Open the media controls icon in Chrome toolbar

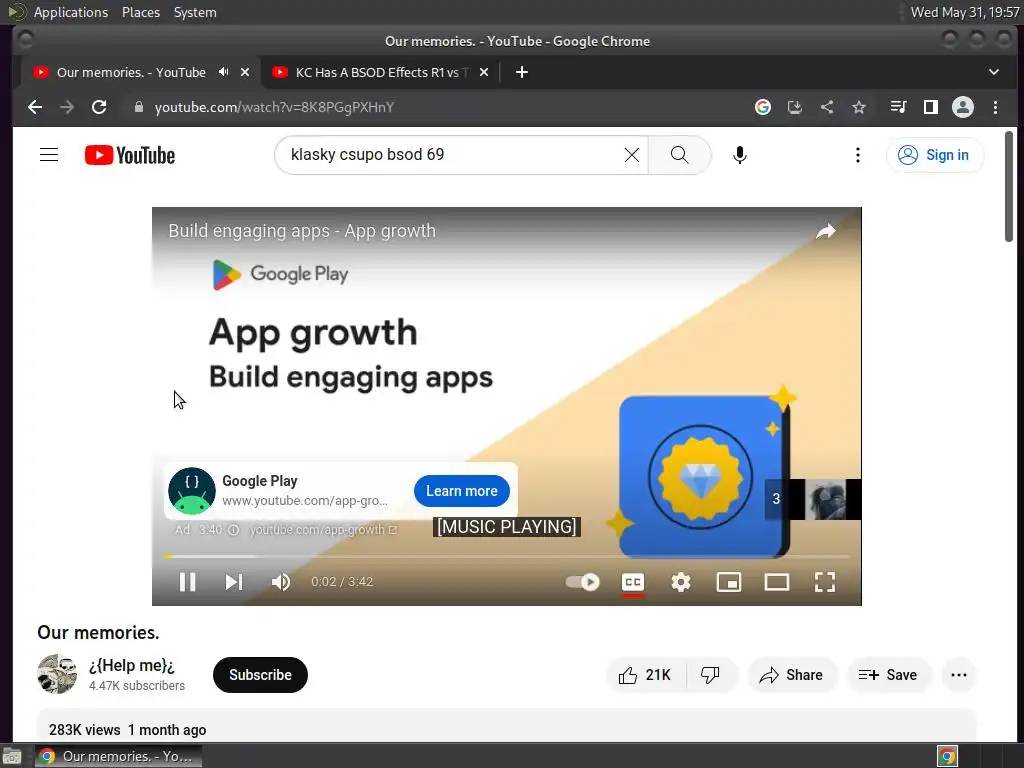tap(899, 107)
